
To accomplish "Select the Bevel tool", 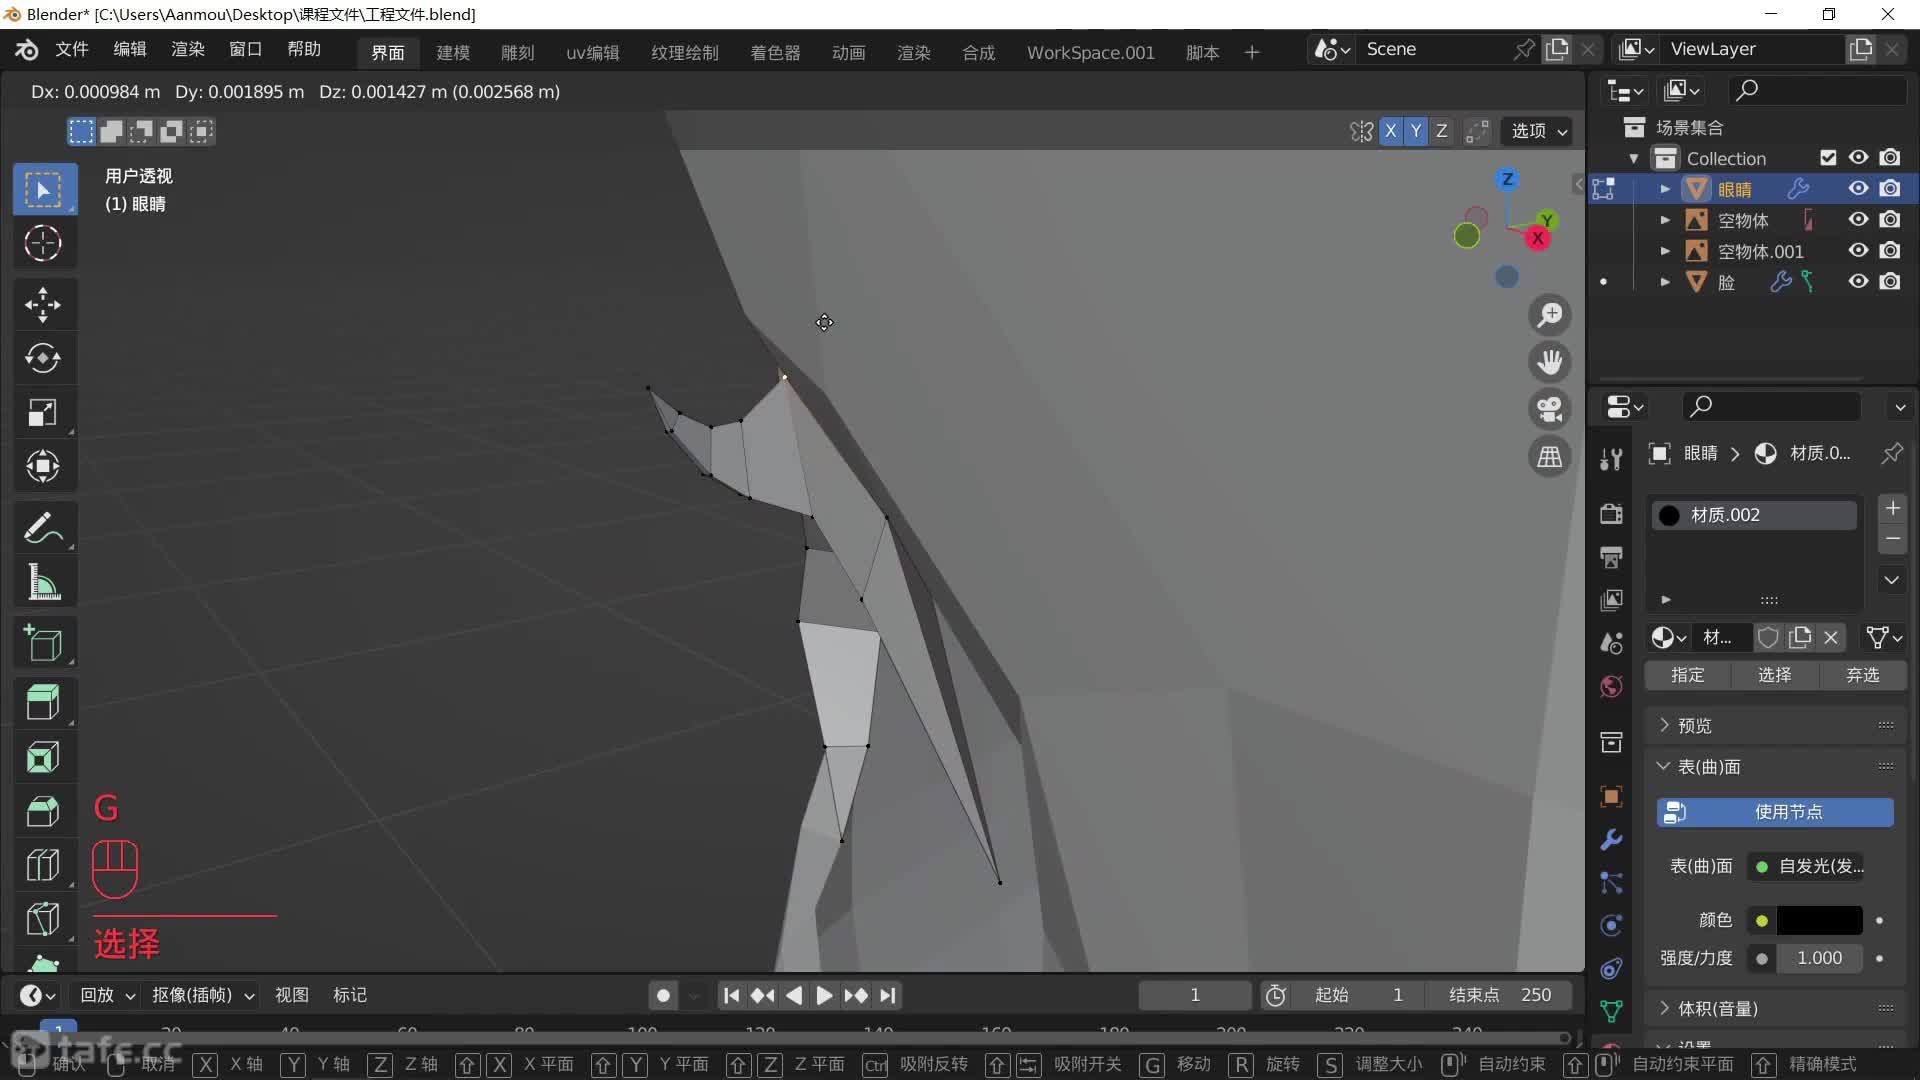I will coord(43,811).
